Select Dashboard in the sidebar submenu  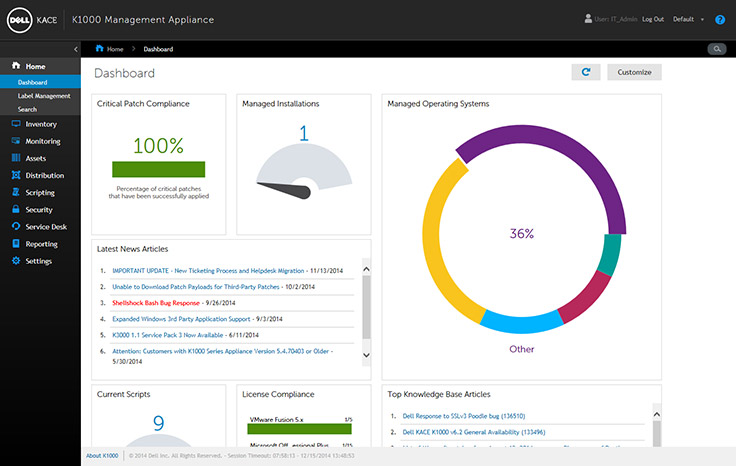click(40, 82)
